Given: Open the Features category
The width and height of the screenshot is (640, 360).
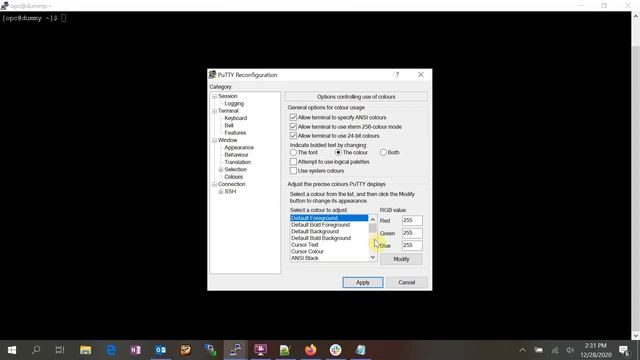Looking at the screenshot, I should tap(235, 133).
